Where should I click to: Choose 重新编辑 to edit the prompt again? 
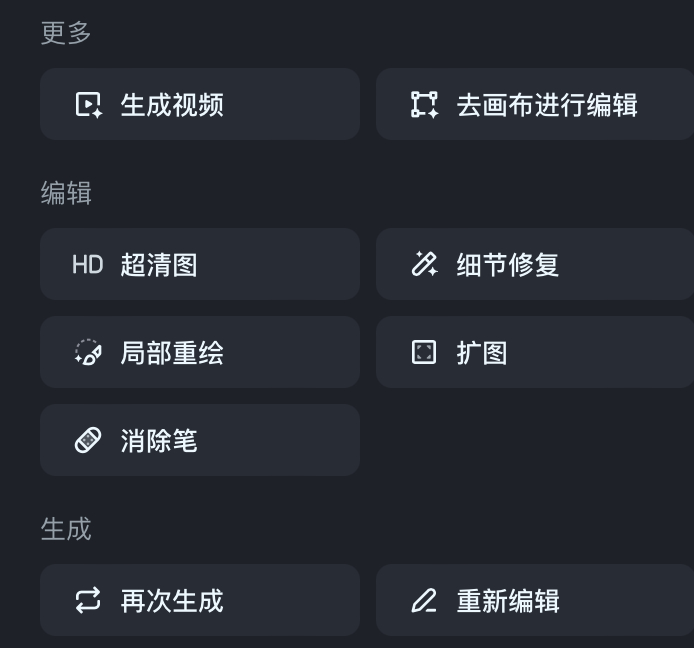[507, 601]
